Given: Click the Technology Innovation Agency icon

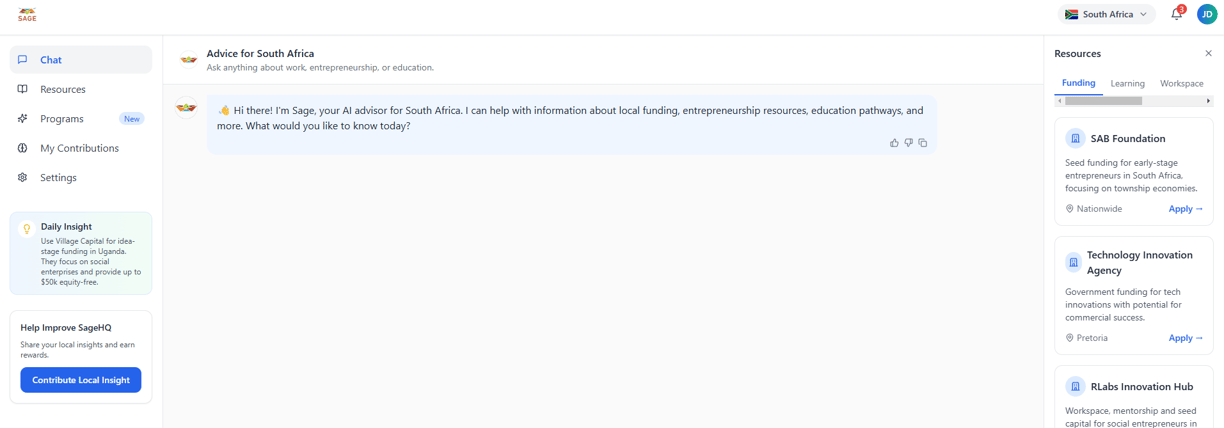Looking at the screenshot, I should point(1073,263).
